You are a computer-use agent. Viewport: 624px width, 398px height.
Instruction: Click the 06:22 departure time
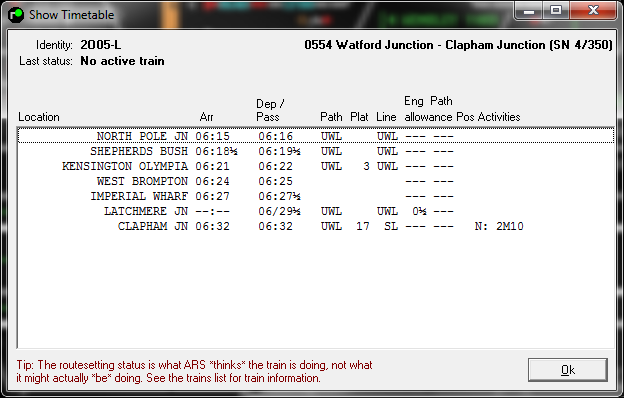(275, 166)
